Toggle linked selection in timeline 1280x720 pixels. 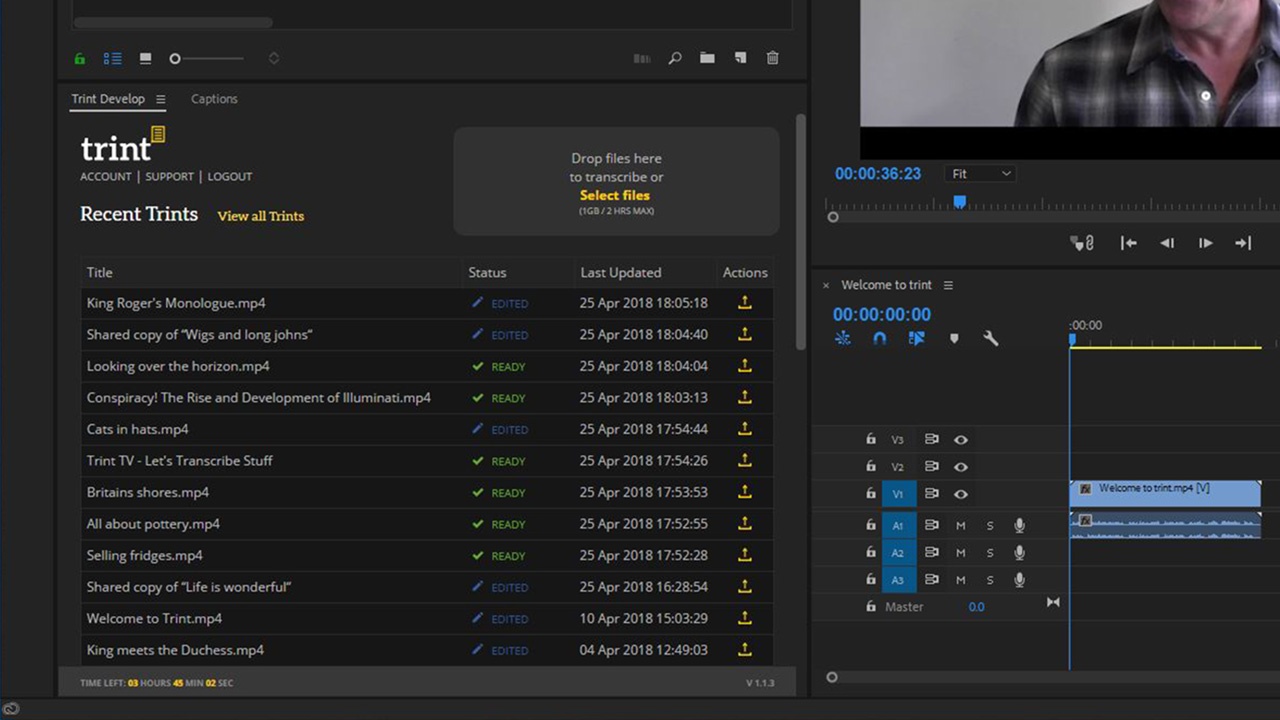click(x=916, y=338)
